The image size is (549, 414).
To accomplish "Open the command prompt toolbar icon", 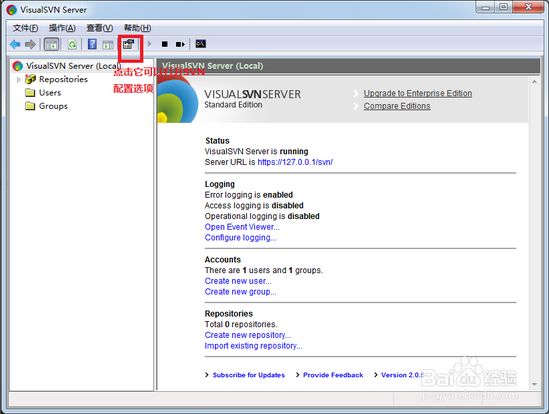I will pos(200,44).
